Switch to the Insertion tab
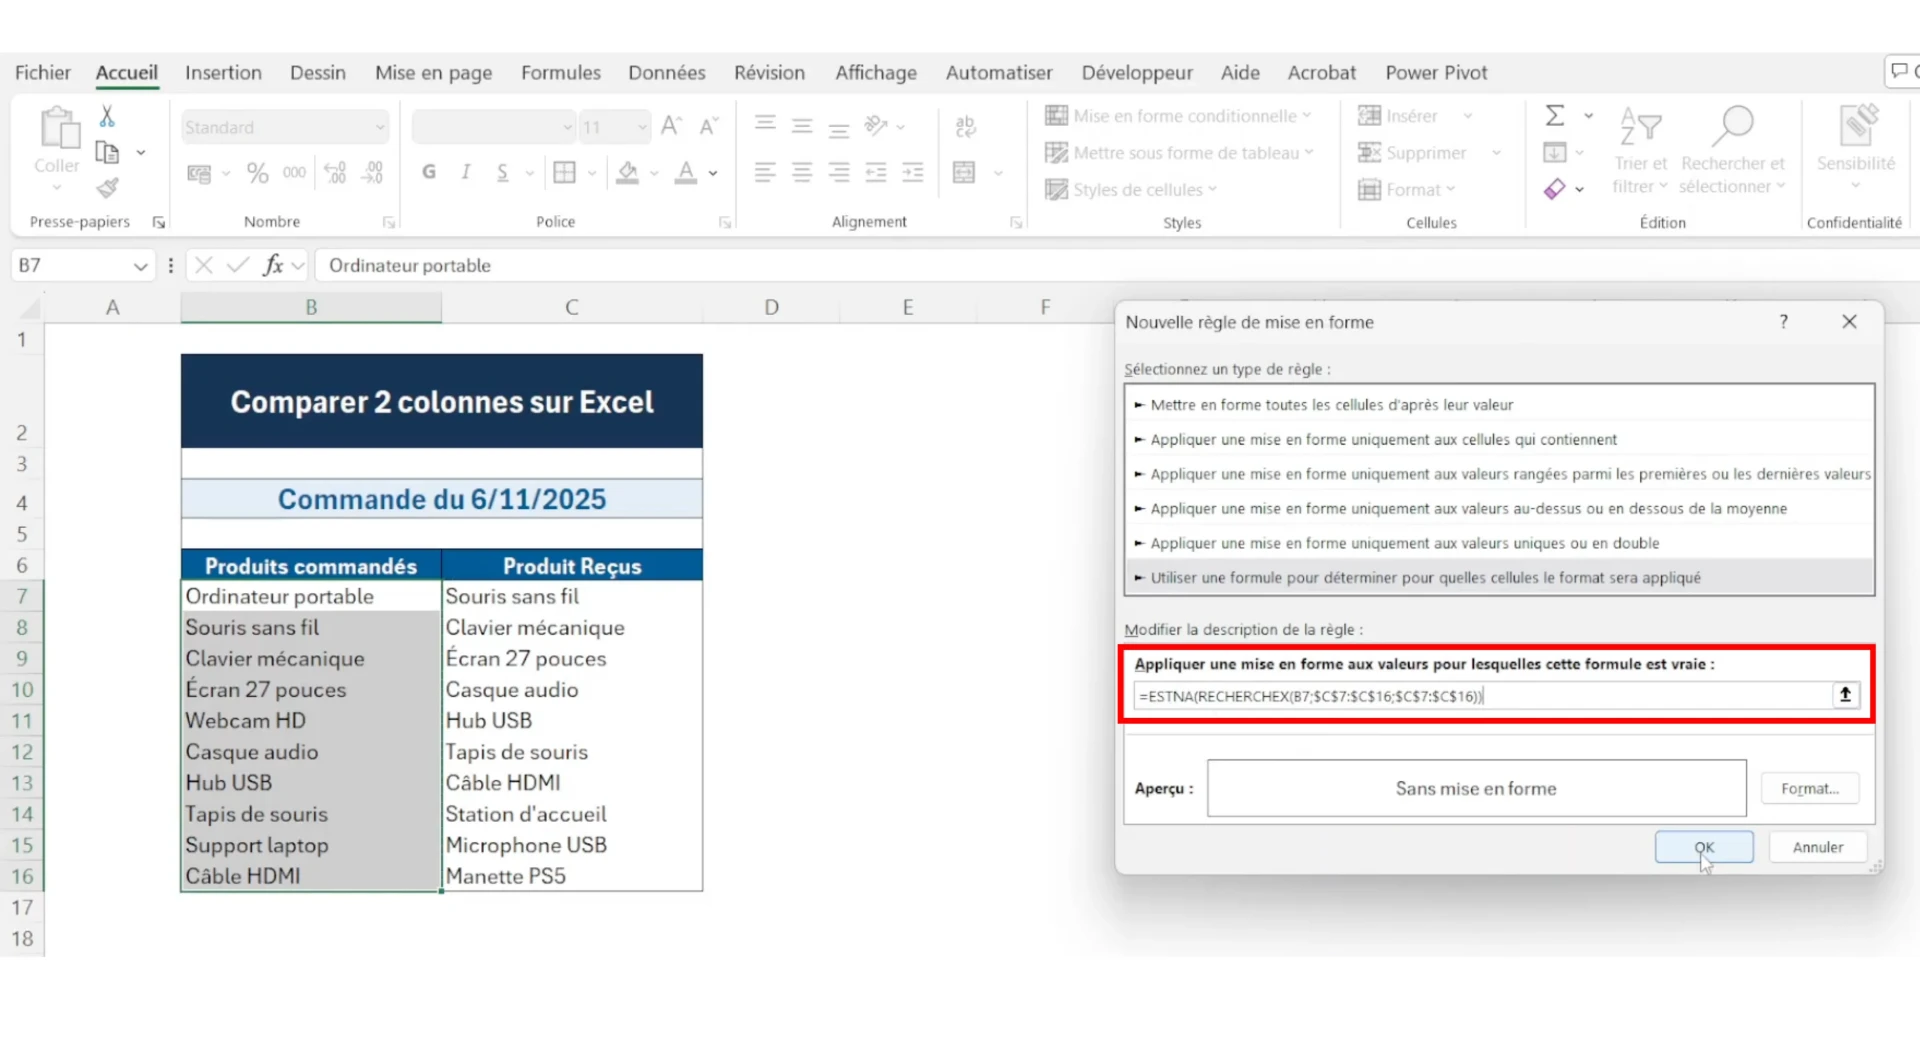This screenshot has height=1063, width=1920. pos(223,72)
